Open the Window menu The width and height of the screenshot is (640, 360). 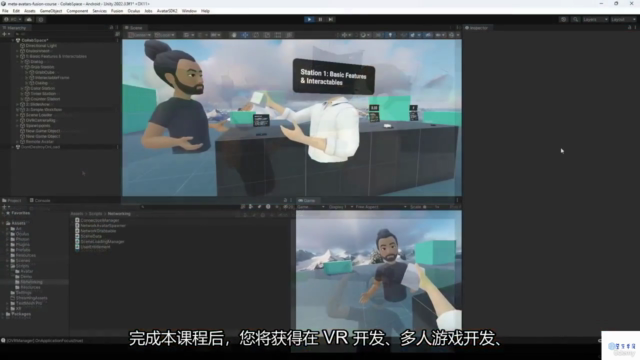(x=189, y=11)
